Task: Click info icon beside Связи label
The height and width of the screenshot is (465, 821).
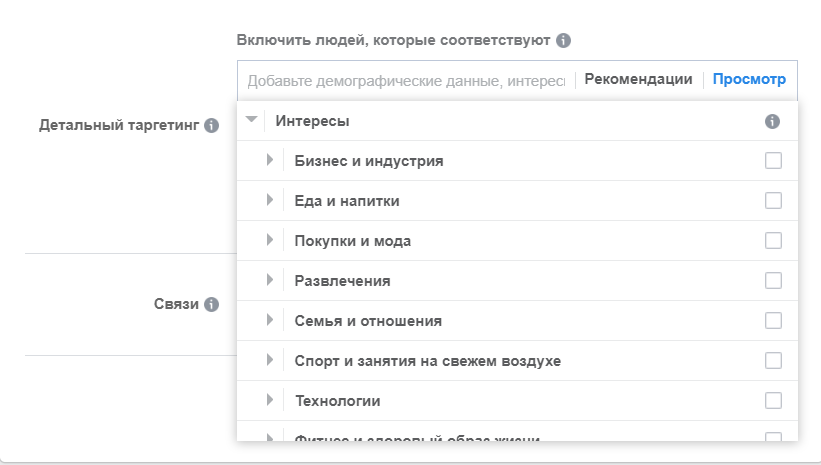Action: point(212,304)
